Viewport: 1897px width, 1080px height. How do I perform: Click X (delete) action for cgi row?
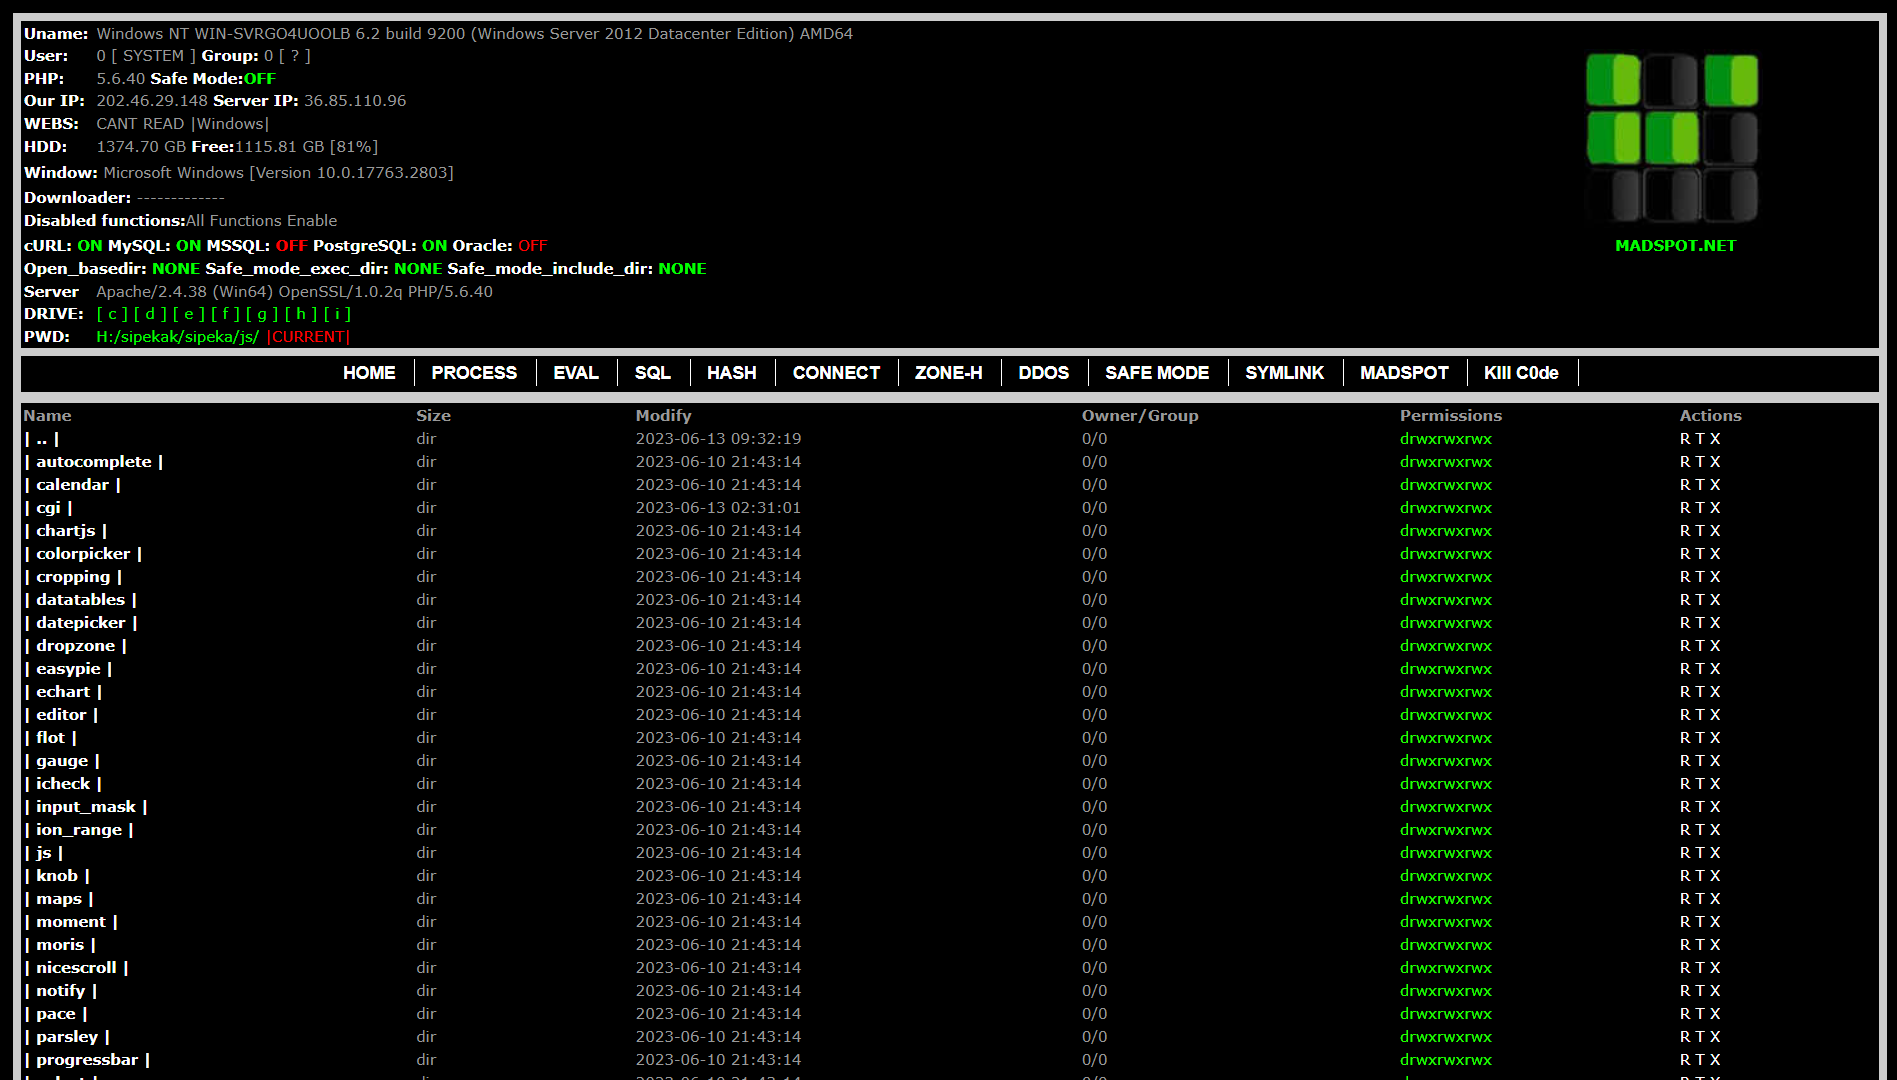click(x=1715, y=508)
